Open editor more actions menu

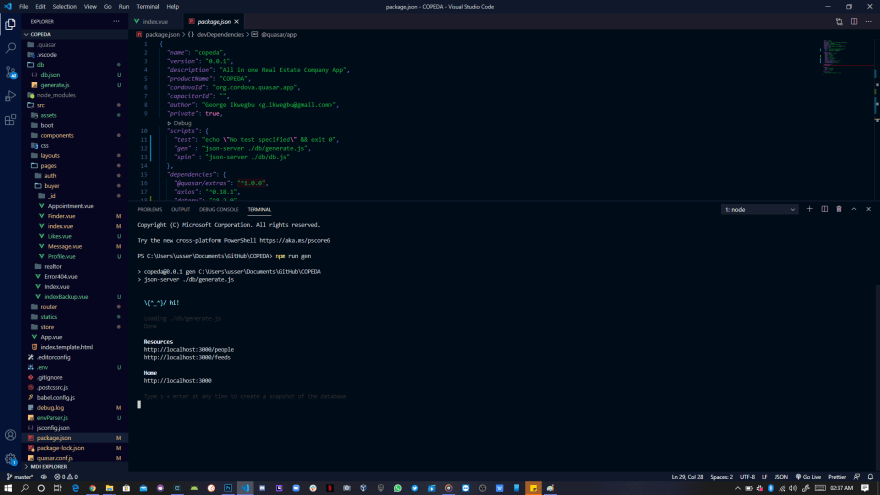point(868,21)
